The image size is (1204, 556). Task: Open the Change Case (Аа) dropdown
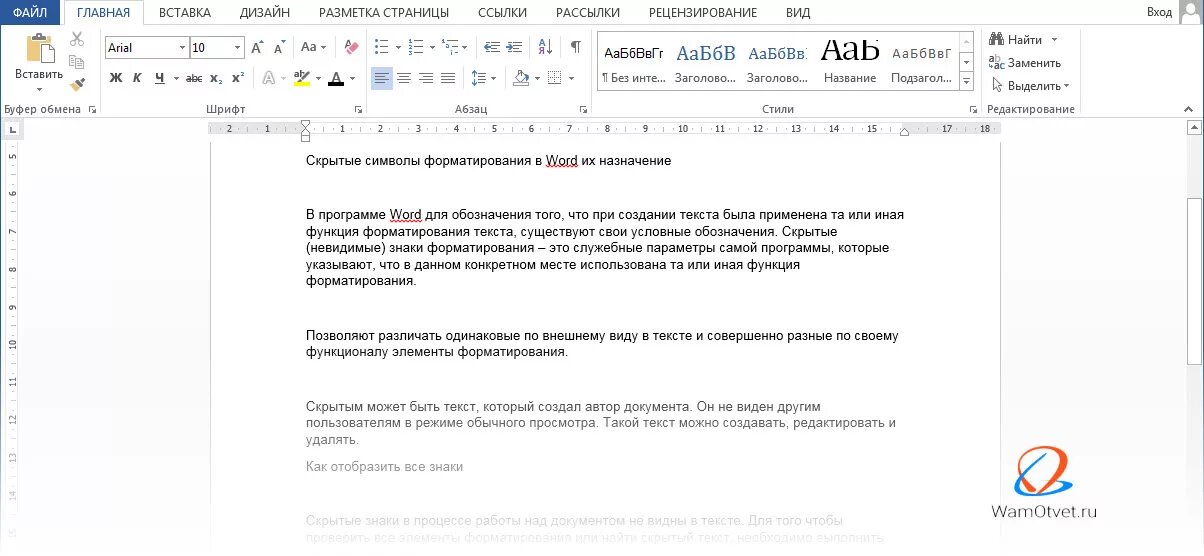[x=313, y=47]
